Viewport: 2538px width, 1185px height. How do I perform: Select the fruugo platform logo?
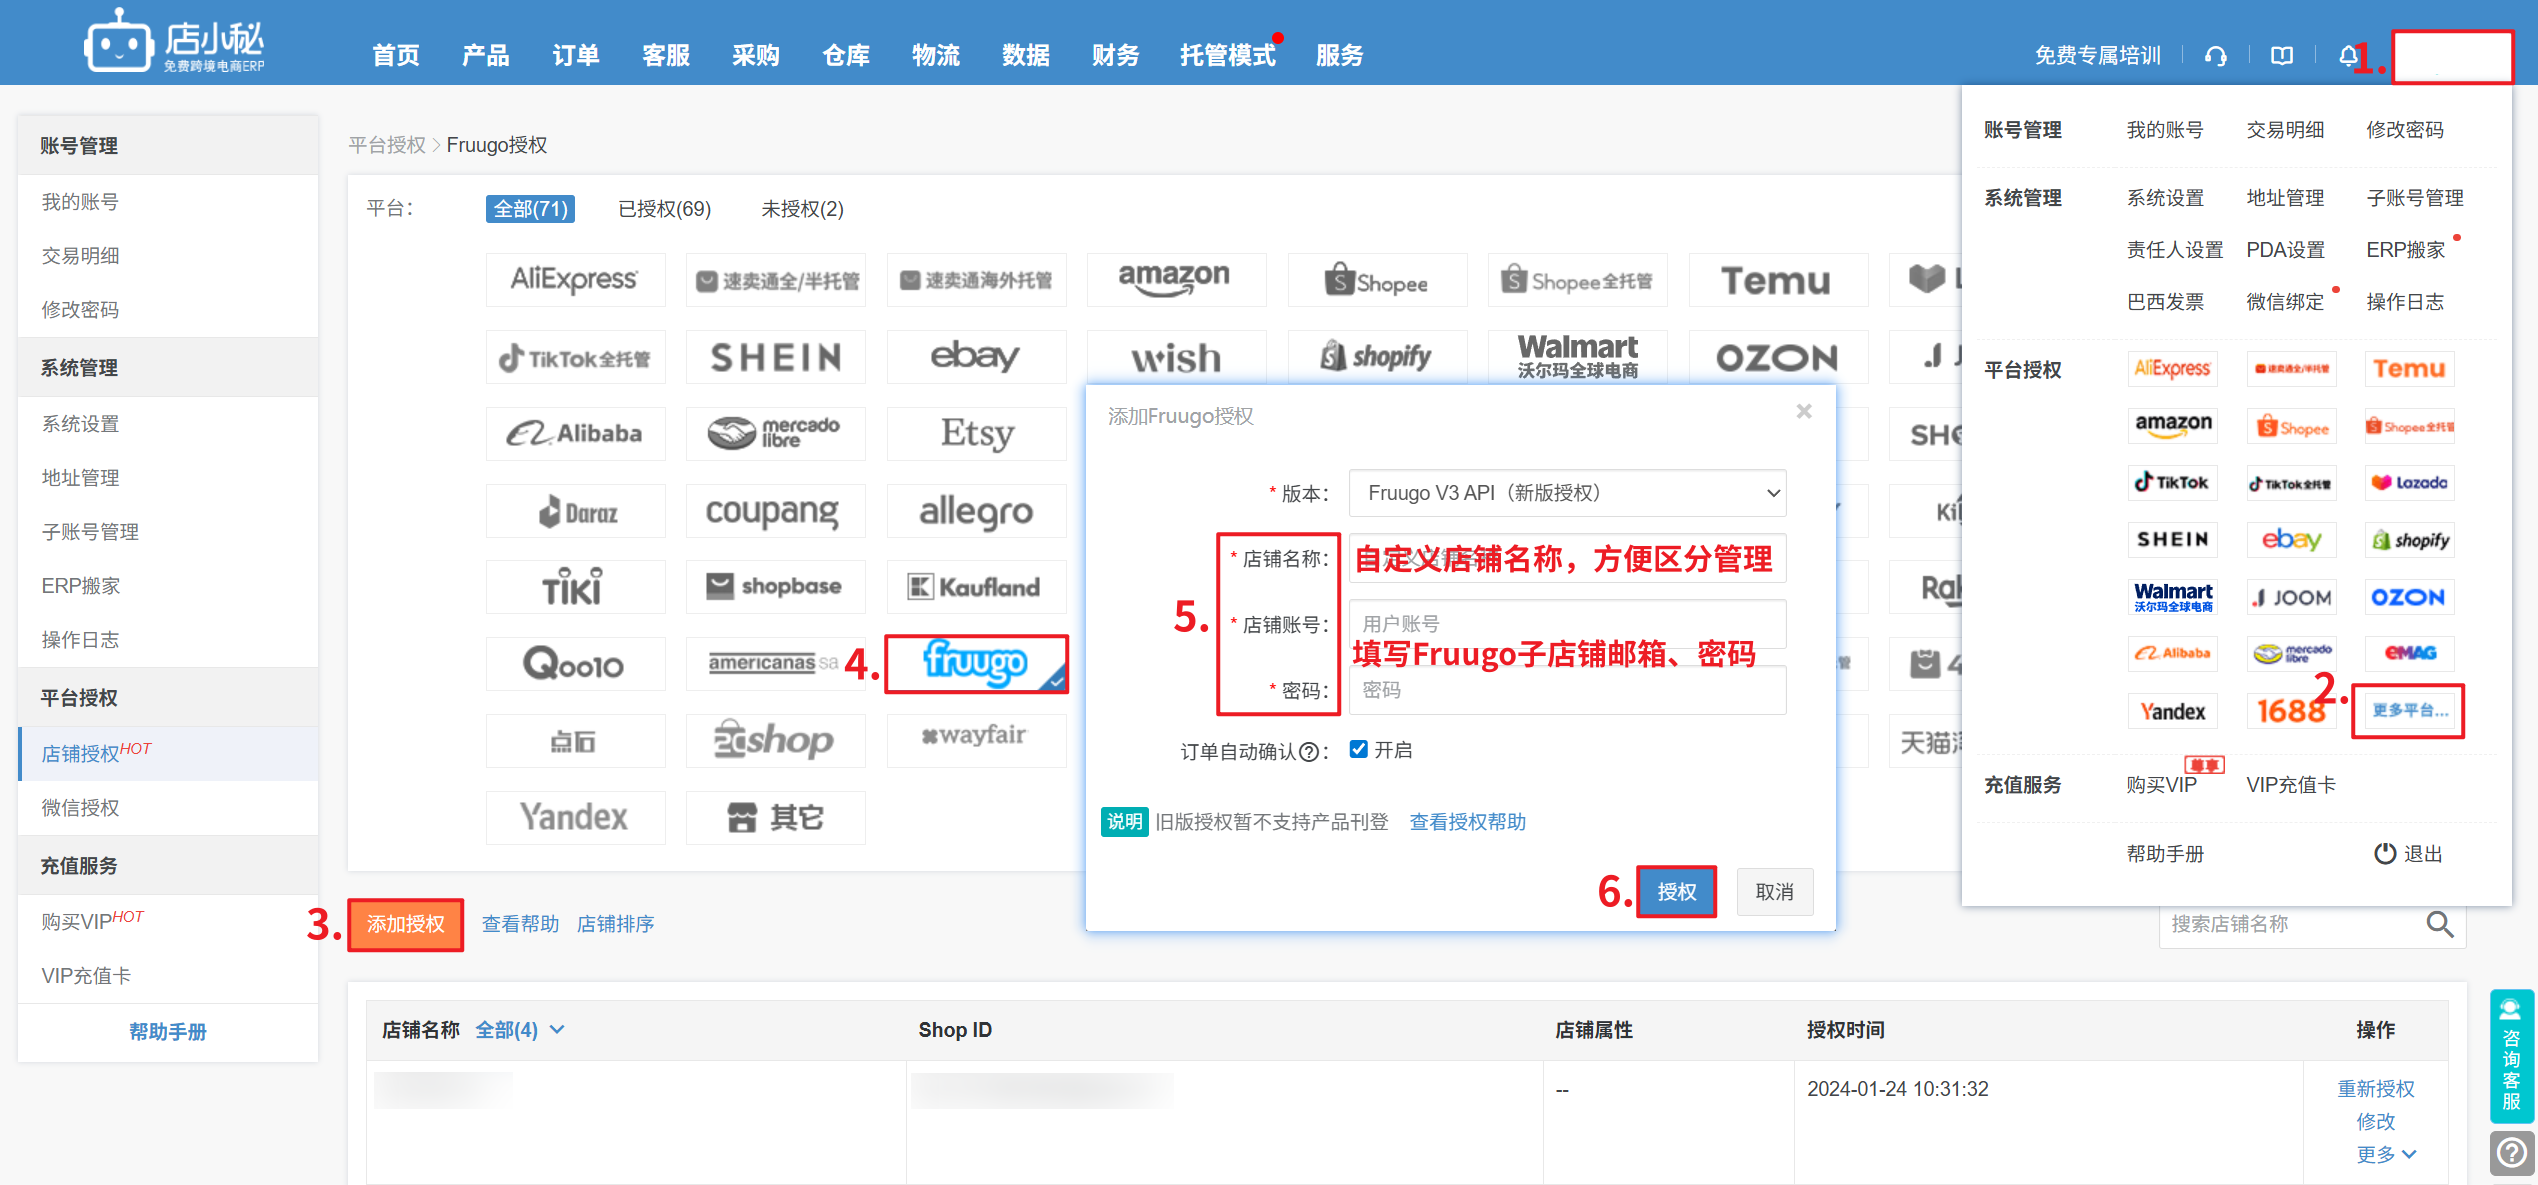tap(976, 663)
